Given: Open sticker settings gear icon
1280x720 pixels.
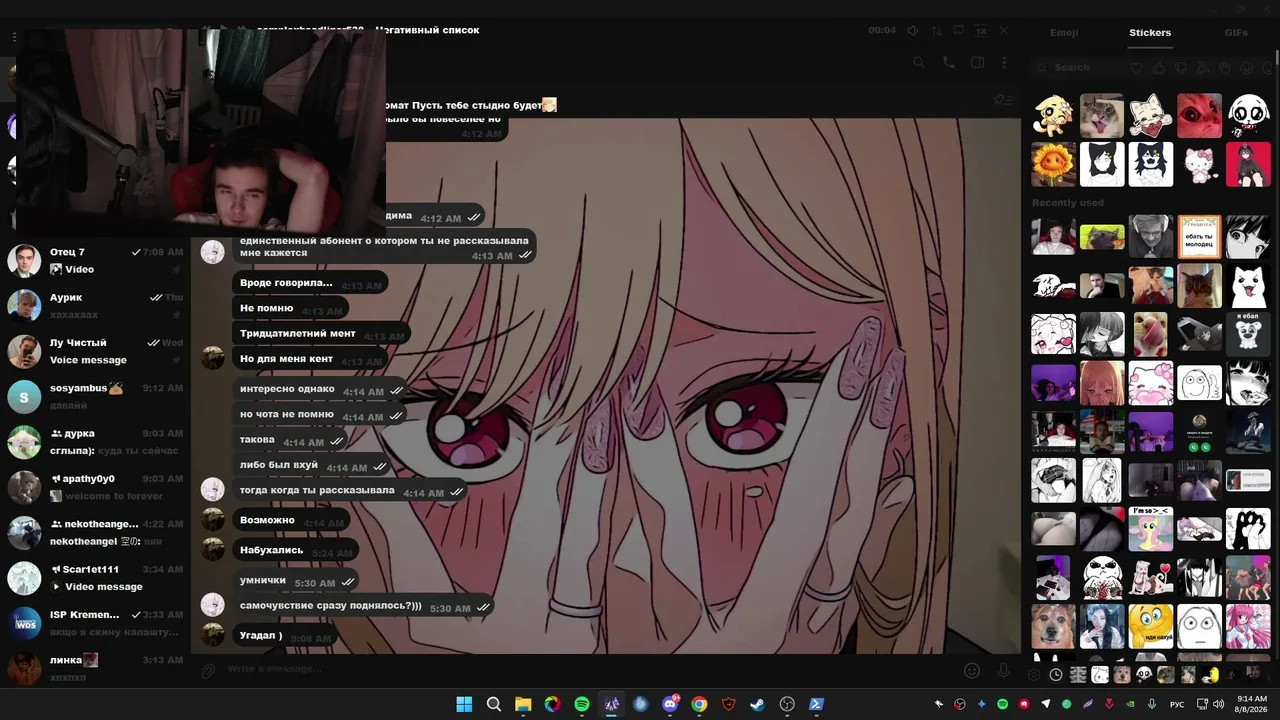Looking at the screenshot, I should click(1034, 675).
